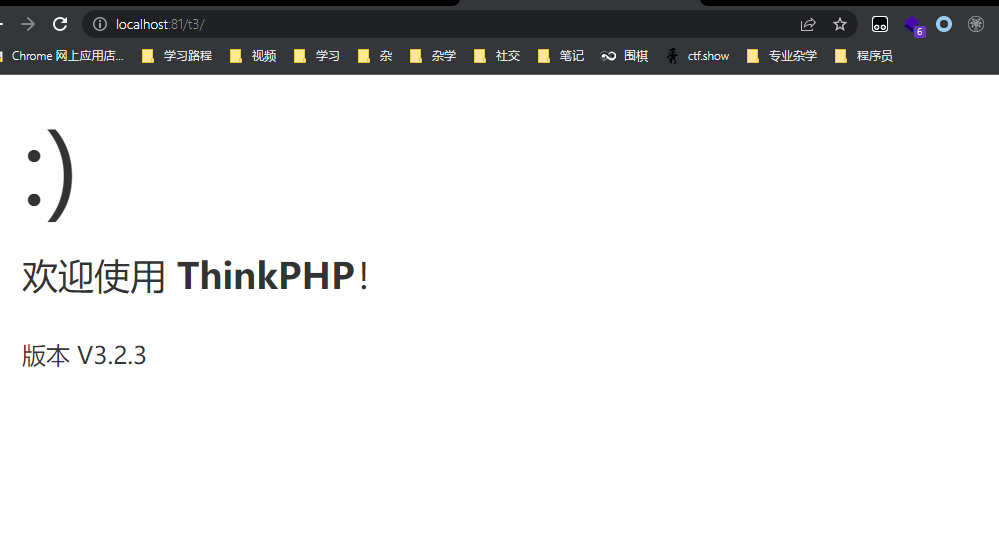Image resolution: width=999 pixels, height=560 pixels.
Task: Open the 专业杂学 bookmark folder
Action: [782, 56]
